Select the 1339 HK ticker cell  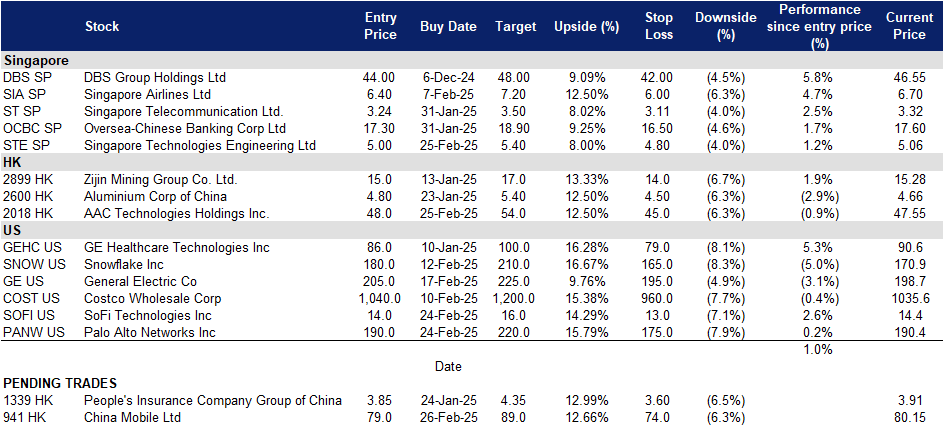pos(29,401)
